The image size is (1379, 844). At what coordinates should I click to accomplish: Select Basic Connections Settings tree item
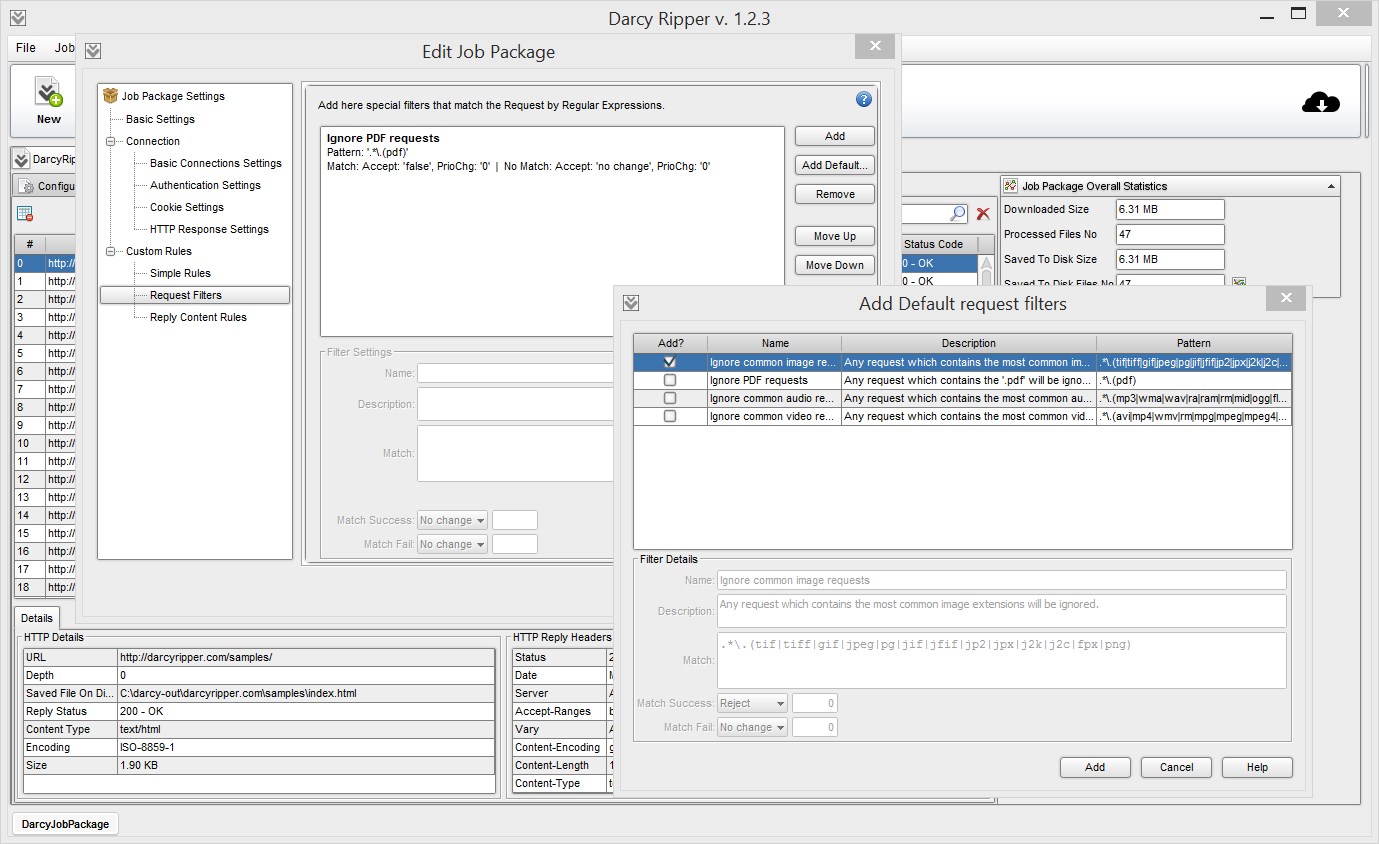coord(216,163)
